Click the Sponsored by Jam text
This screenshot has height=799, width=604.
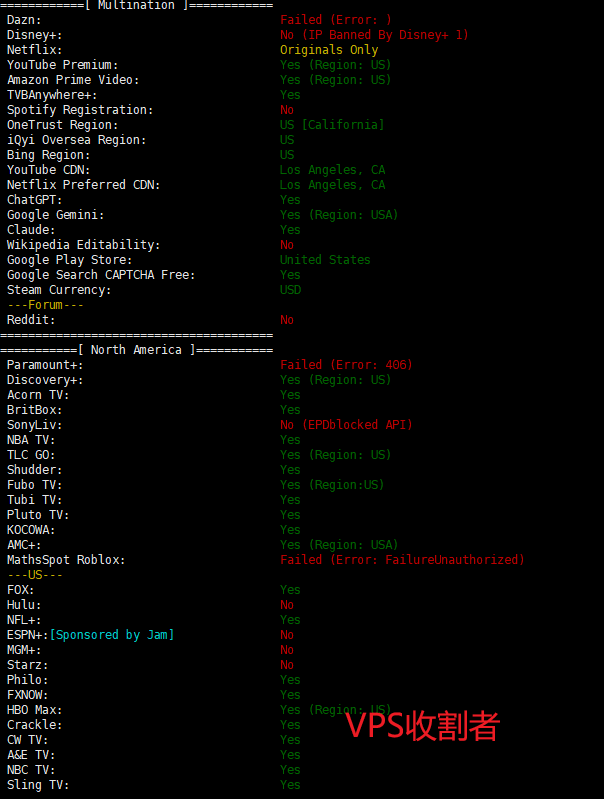pos(112,635)
